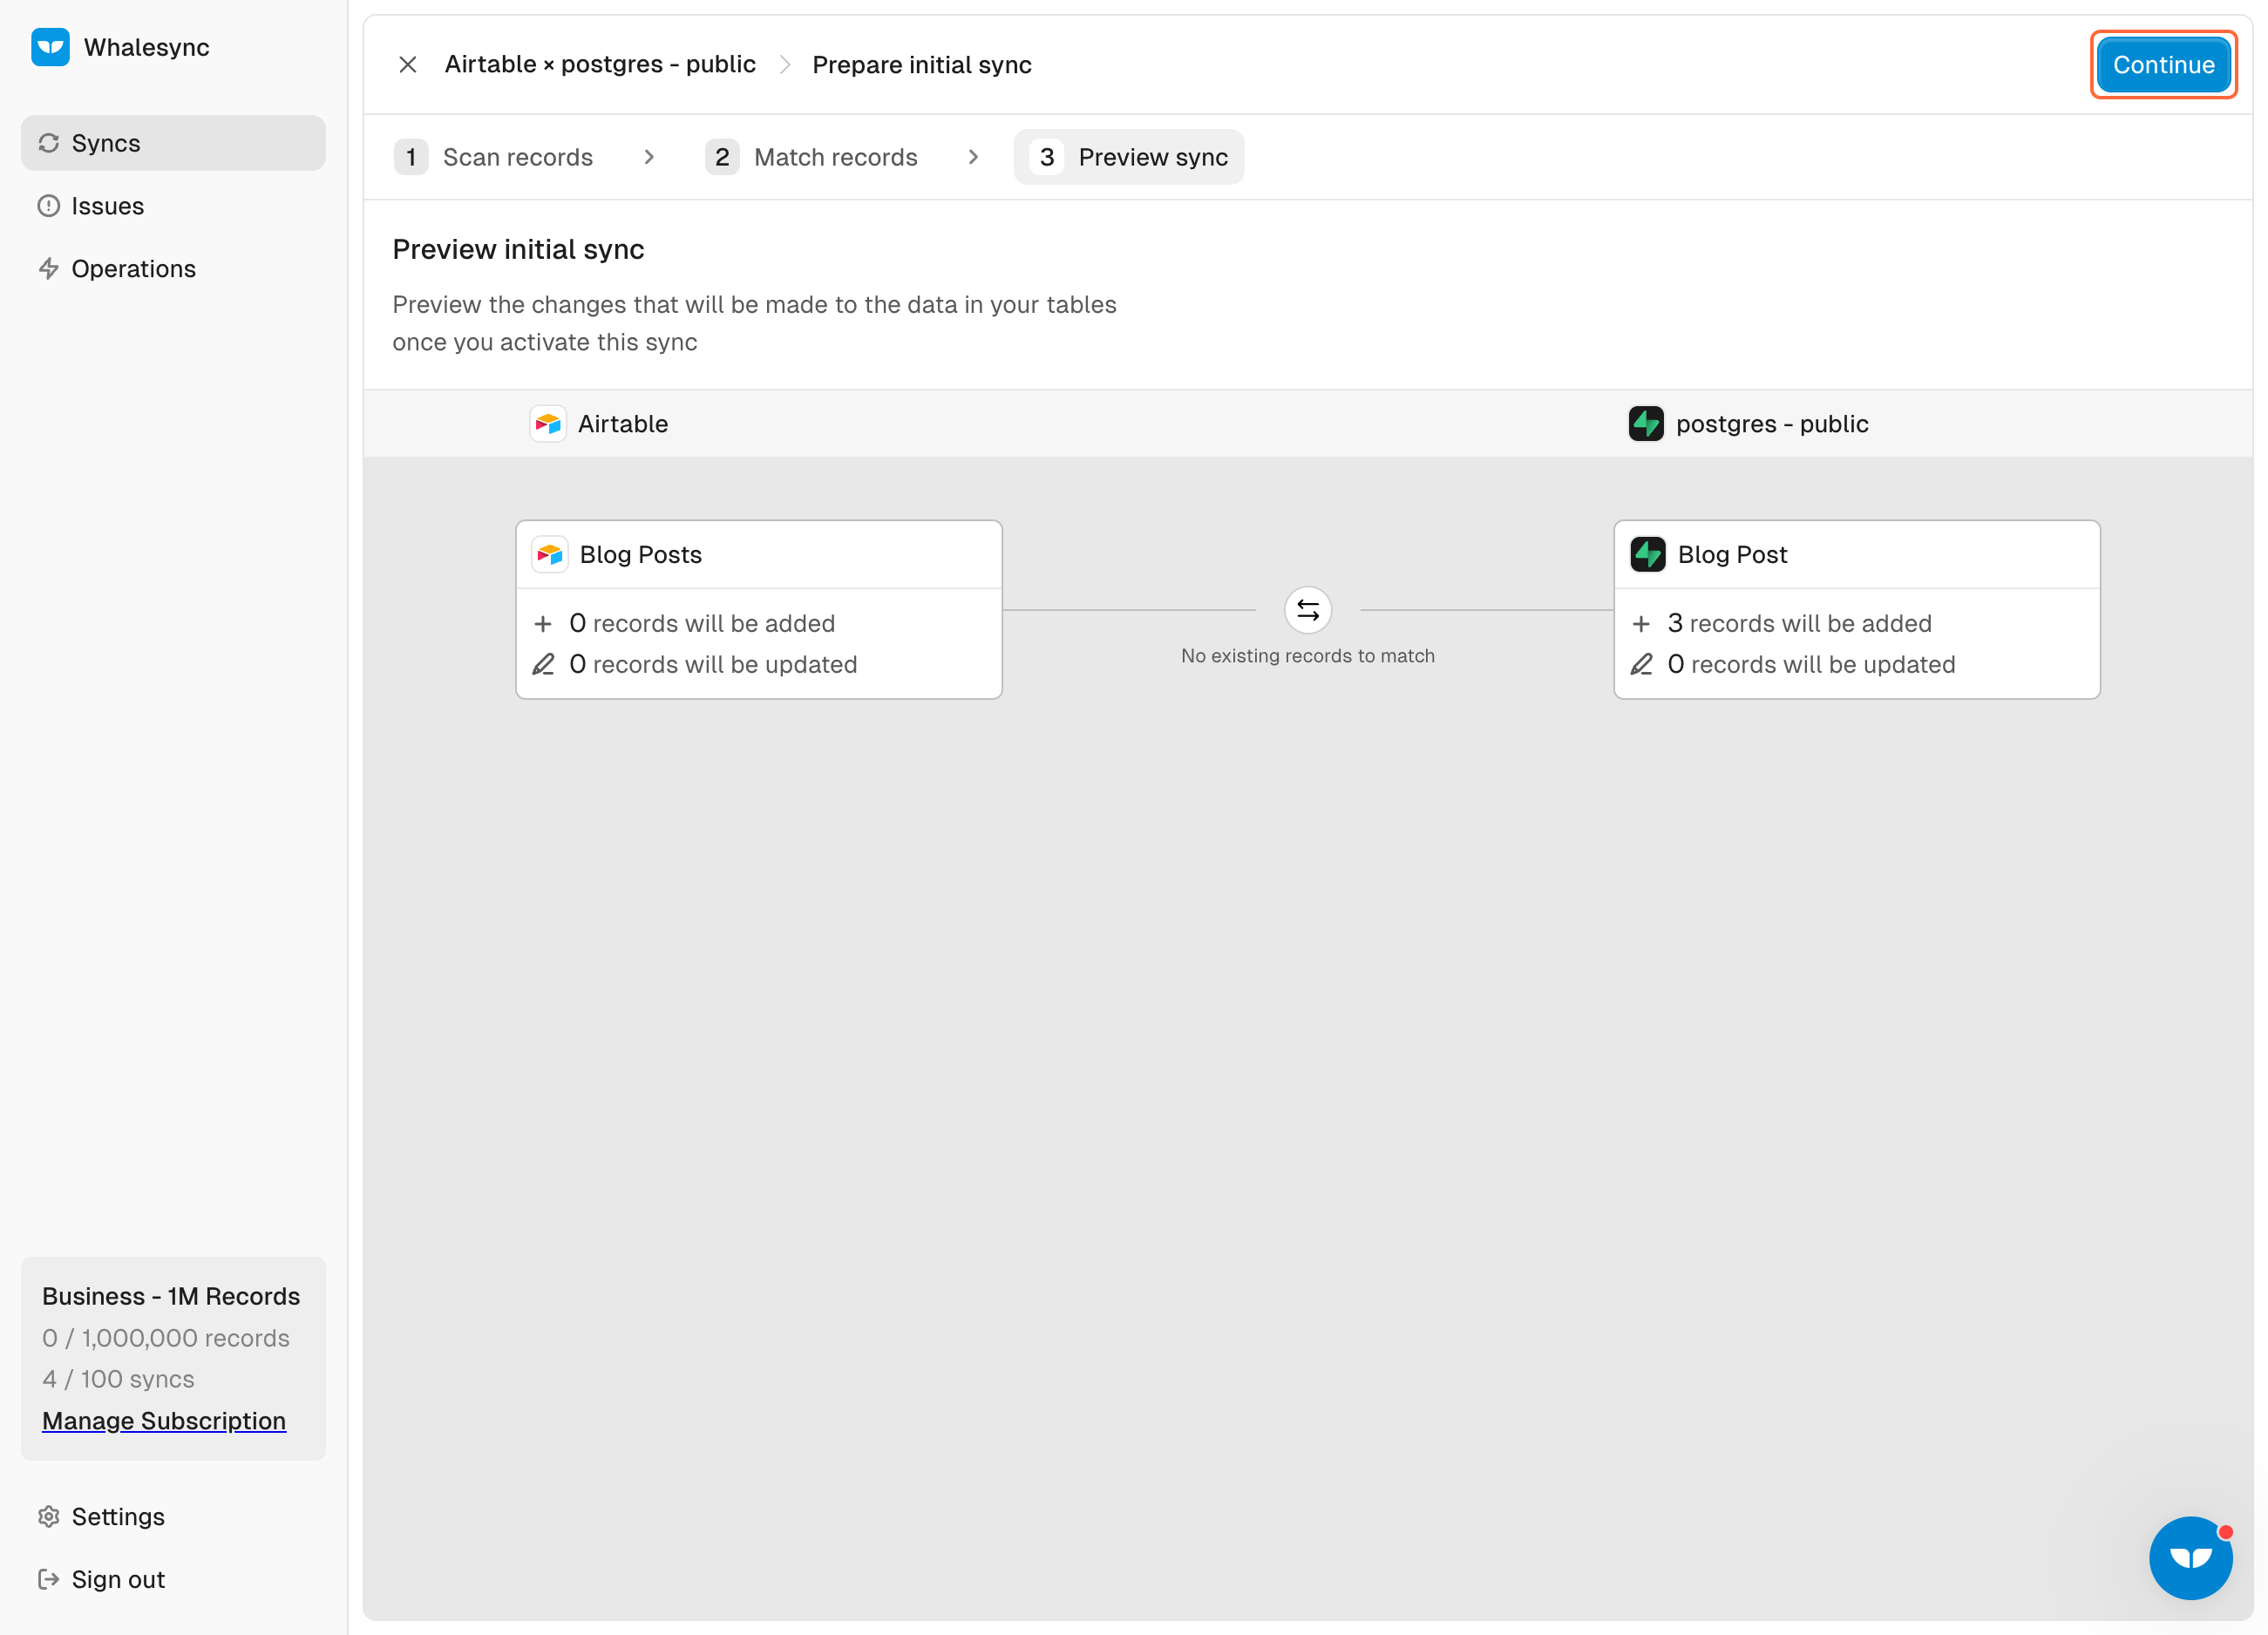Go to step 2 Match records
Image resolution: width=2268 pixels, height=1635 pixels.
[x=813, y=157]
